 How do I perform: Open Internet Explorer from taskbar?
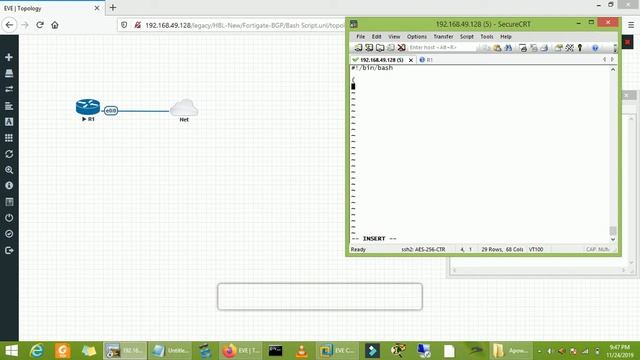coord(37,351)
